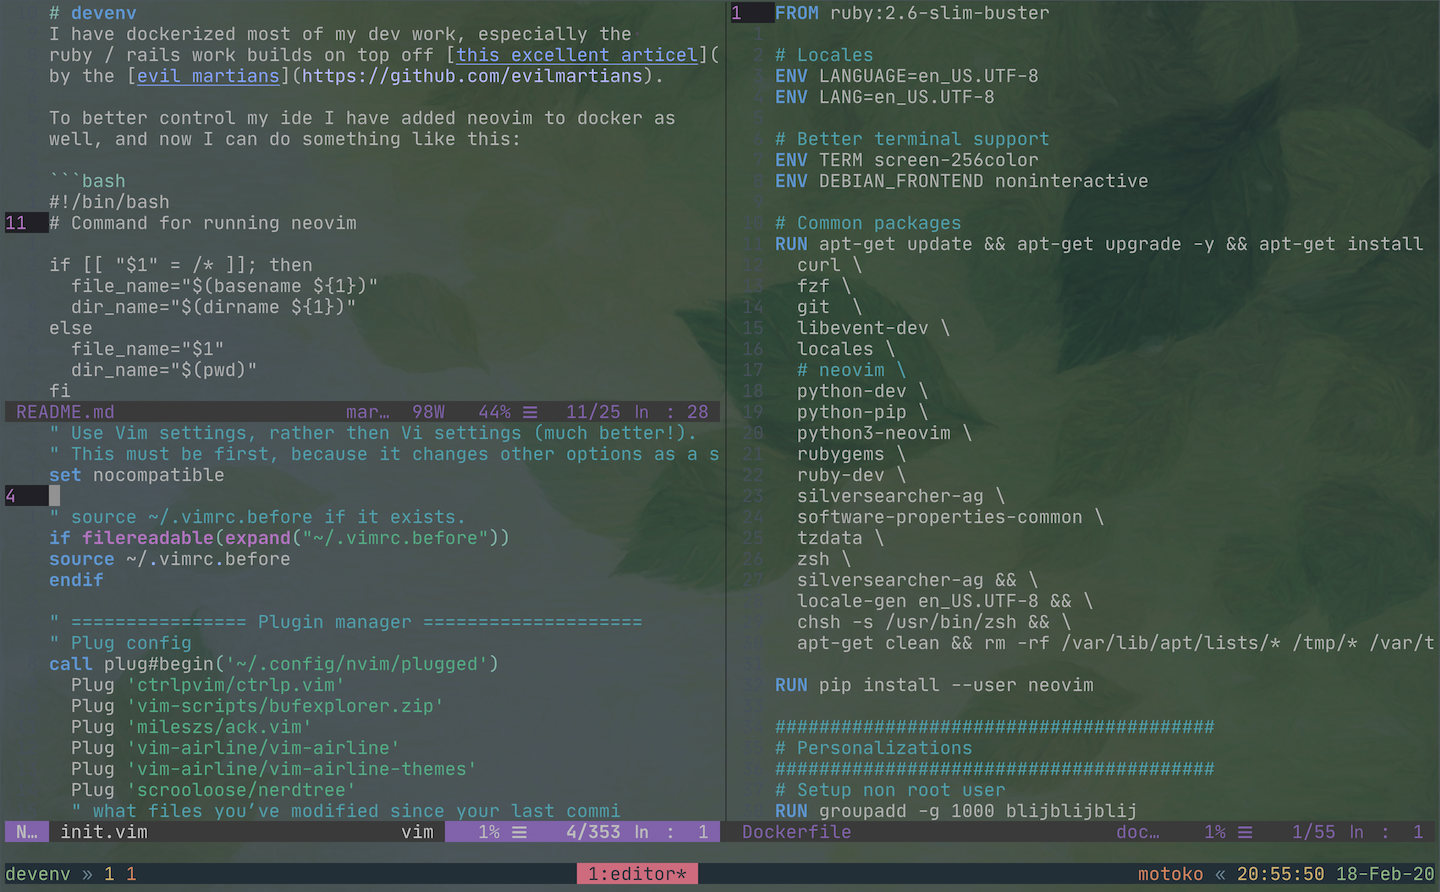Screen dimensions: 1440x892
Task: Click the 'ENV DEBIAN_FRONTEND noninteractive' line
Action: pos(962,181)
